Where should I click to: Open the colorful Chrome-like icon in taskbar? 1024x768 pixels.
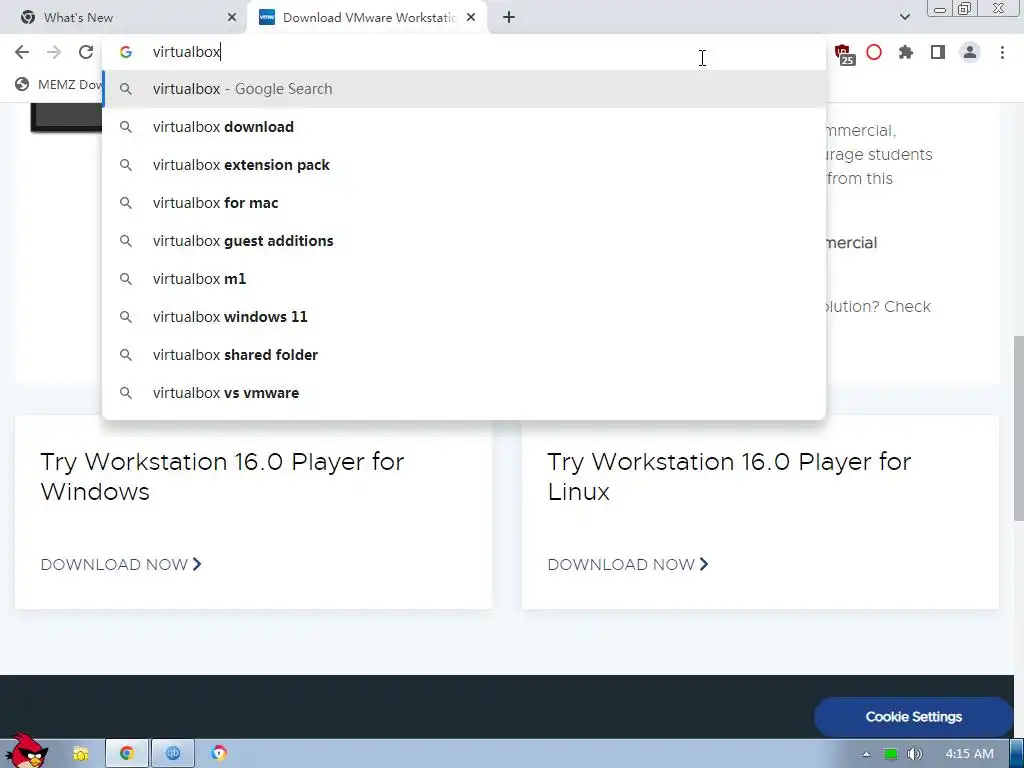219,753
